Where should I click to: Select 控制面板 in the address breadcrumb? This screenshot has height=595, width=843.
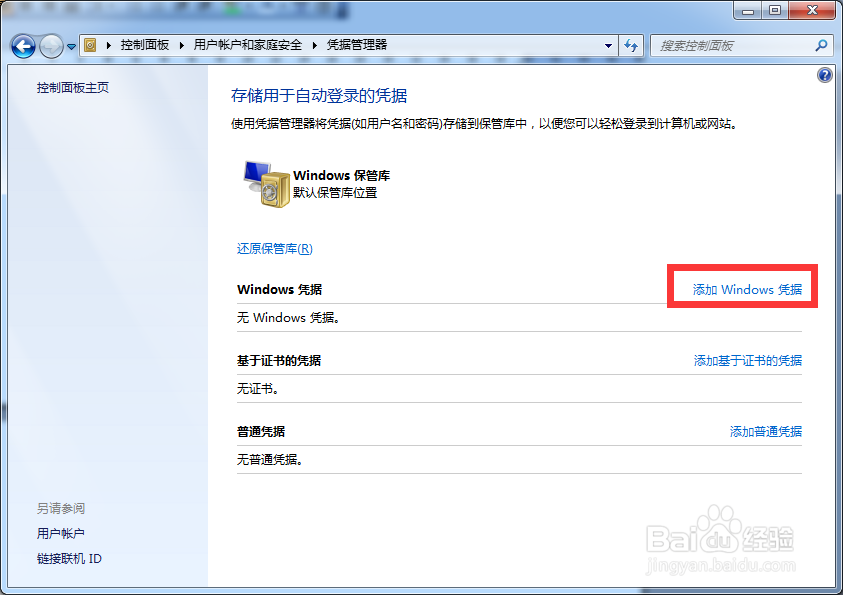point(145,45)
